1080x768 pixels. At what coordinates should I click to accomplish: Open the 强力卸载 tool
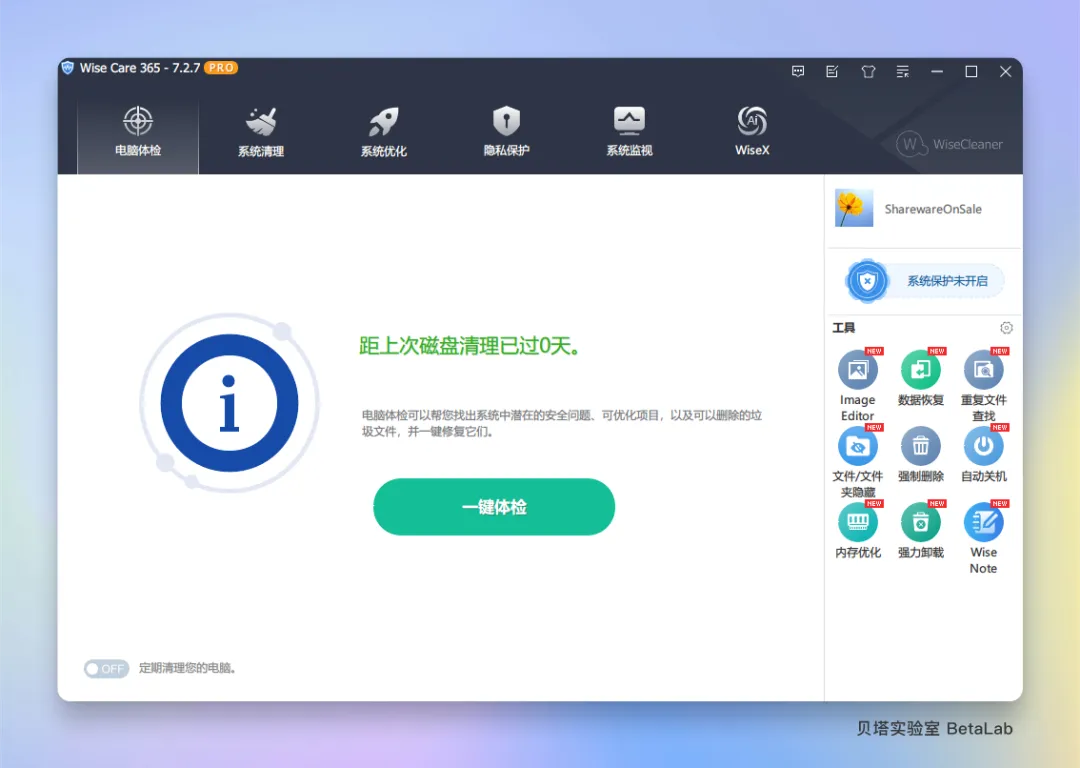(x=921, y=530)
